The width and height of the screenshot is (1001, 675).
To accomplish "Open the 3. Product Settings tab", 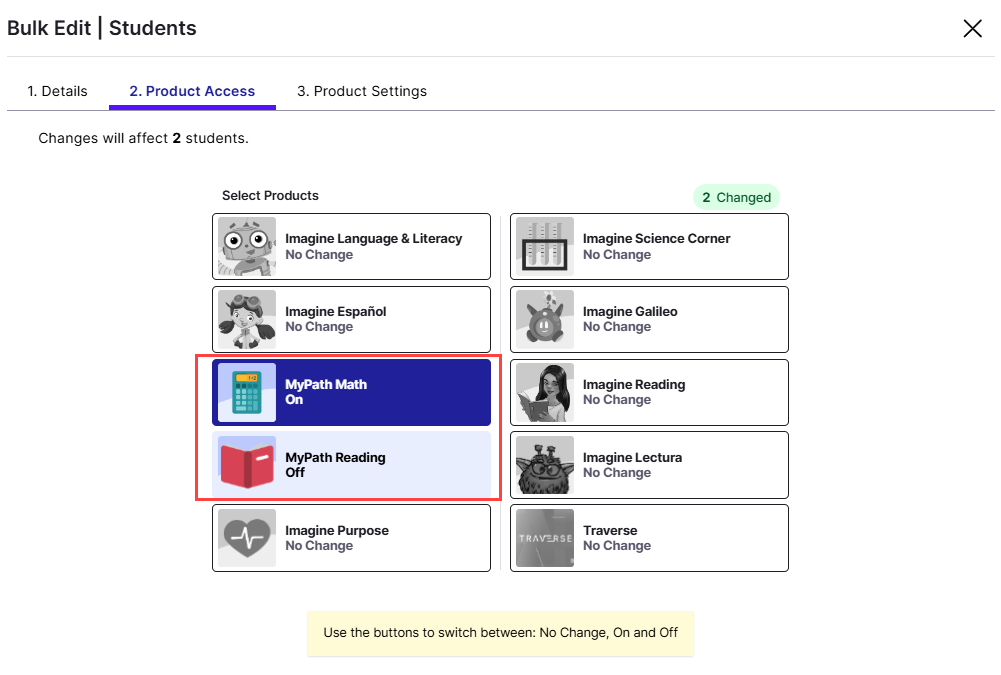I will click(362, 91).
